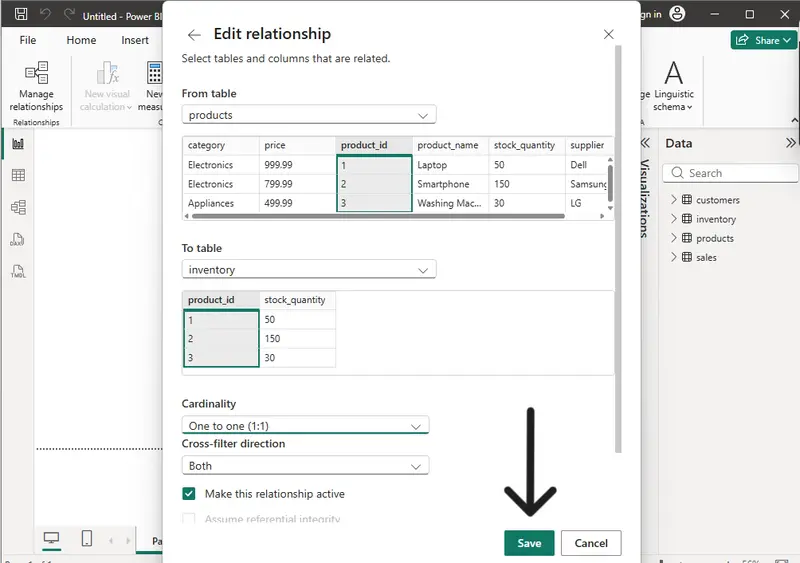Switch to the Insert ribbon tab
800x563 pixels.
tap(135, 40)
